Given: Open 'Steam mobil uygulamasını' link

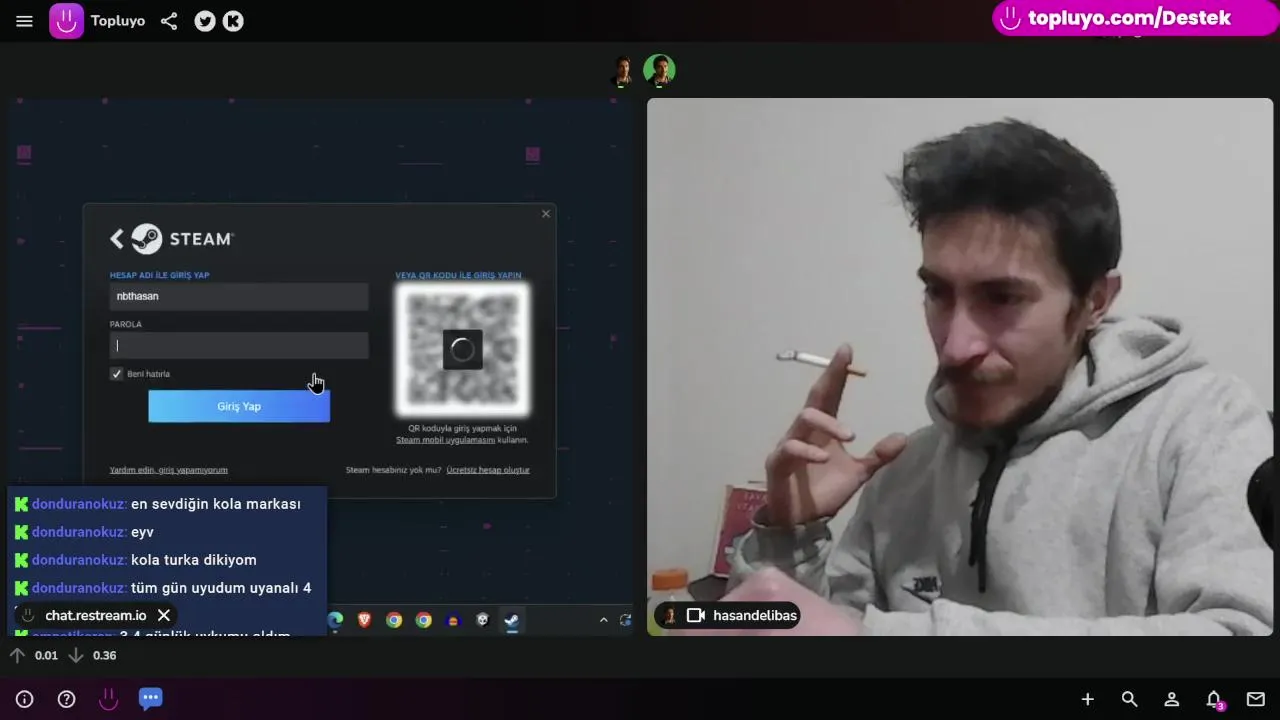Looking at the screenshot, I should click(x=446, y=440).
